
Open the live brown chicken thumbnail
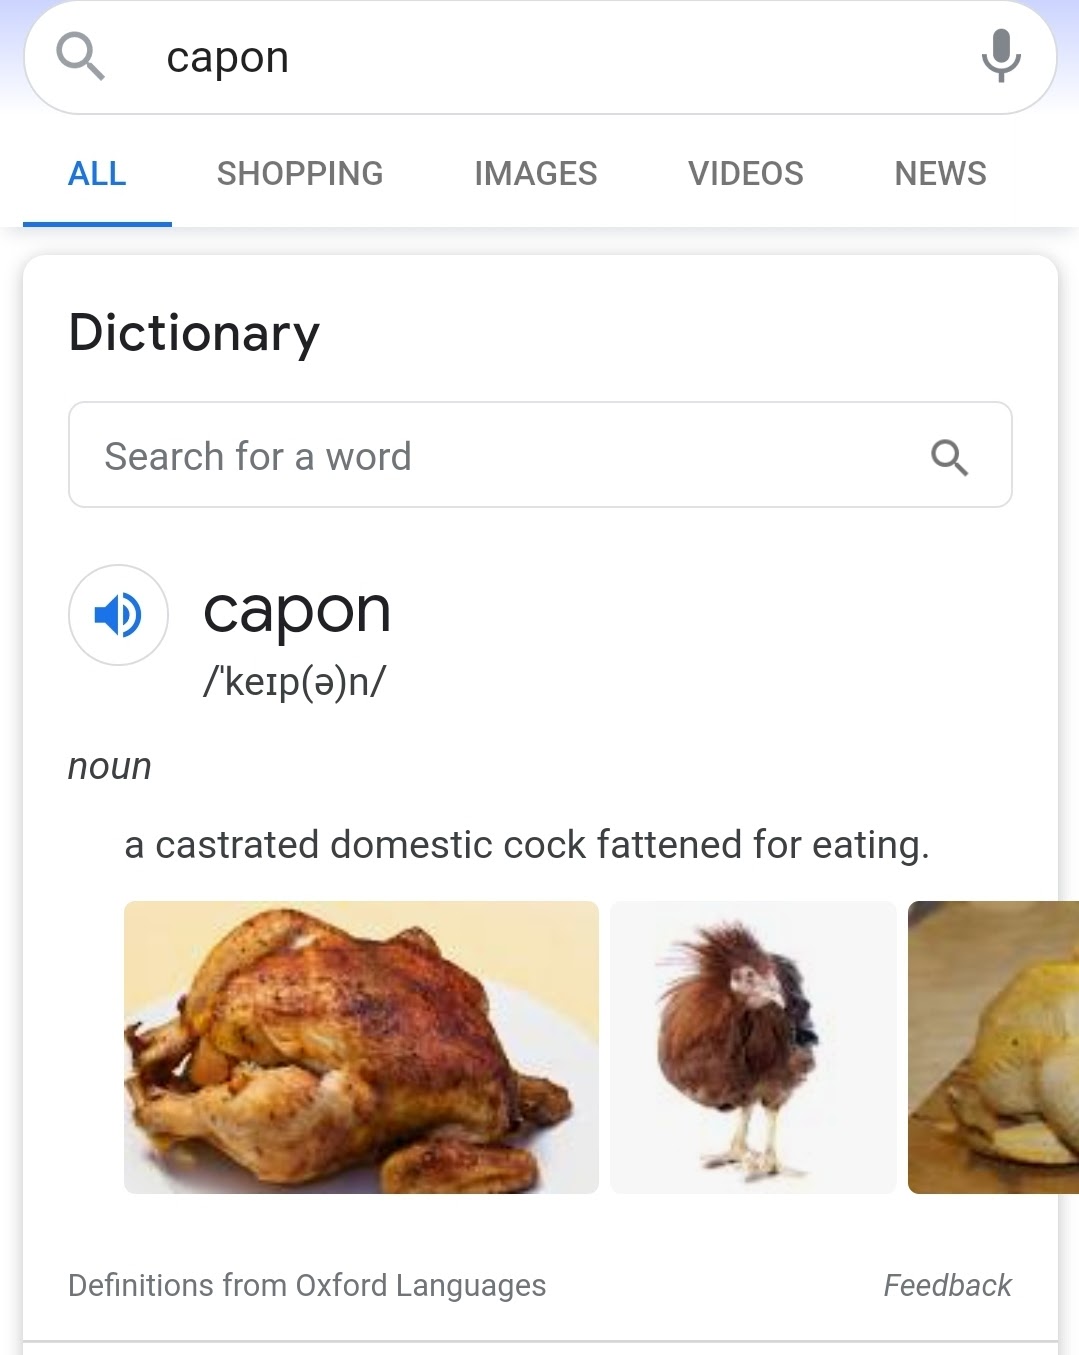(753, 1047)
